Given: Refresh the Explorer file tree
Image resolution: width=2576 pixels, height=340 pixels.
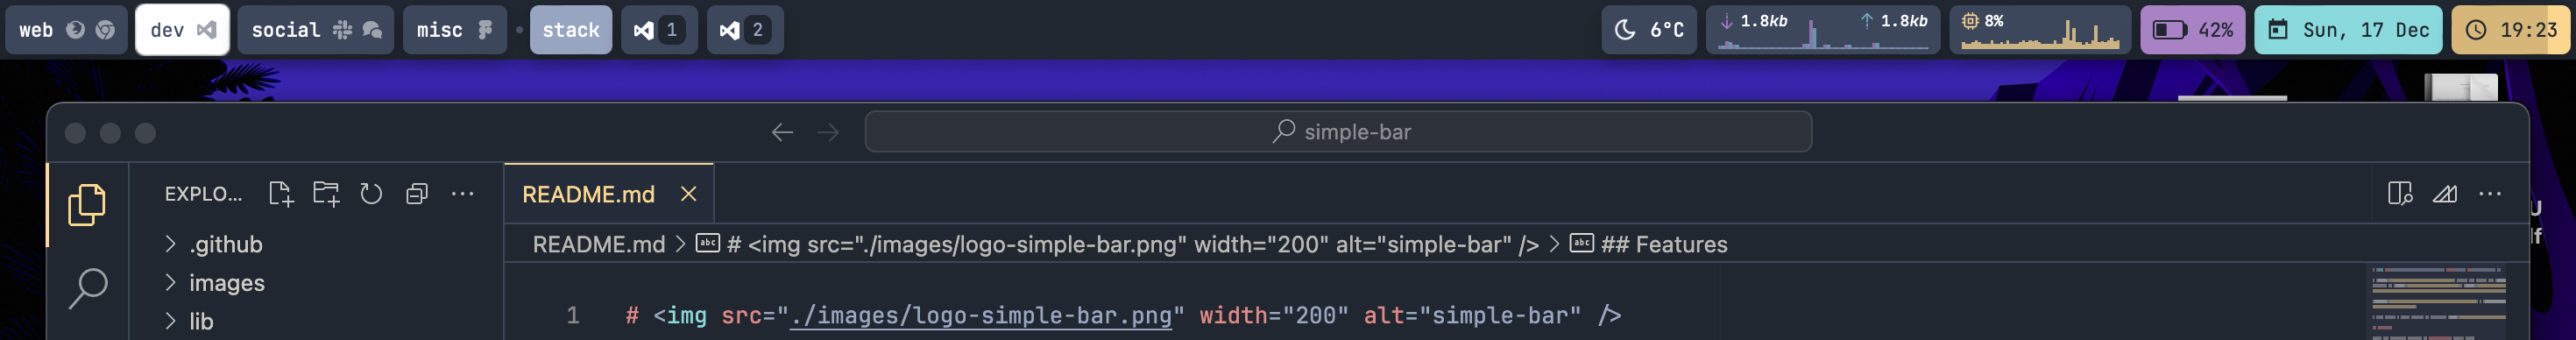Looking at the screenshot, I should point(371,194).
